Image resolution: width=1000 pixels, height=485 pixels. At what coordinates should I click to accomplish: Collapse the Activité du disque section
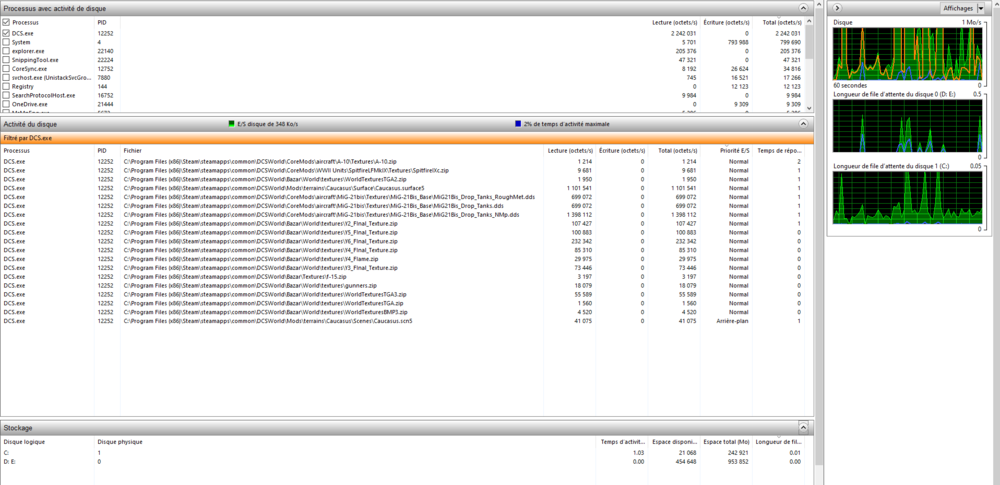click(804, 124)
